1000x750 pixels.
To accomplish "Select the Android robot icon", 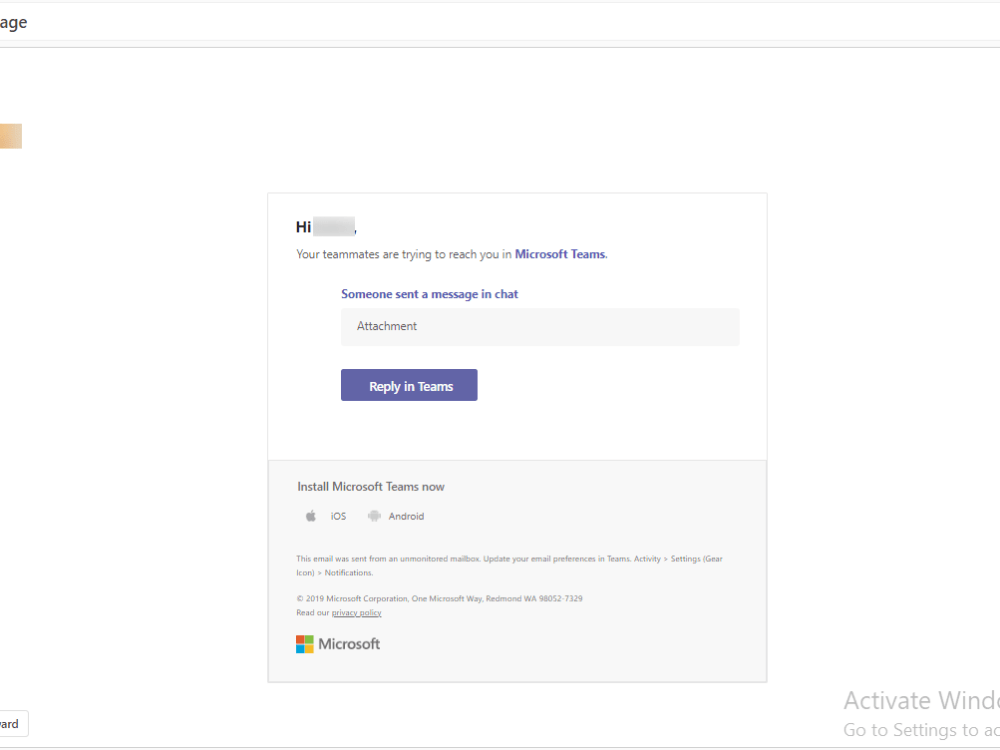I will (x=374, y=516).
